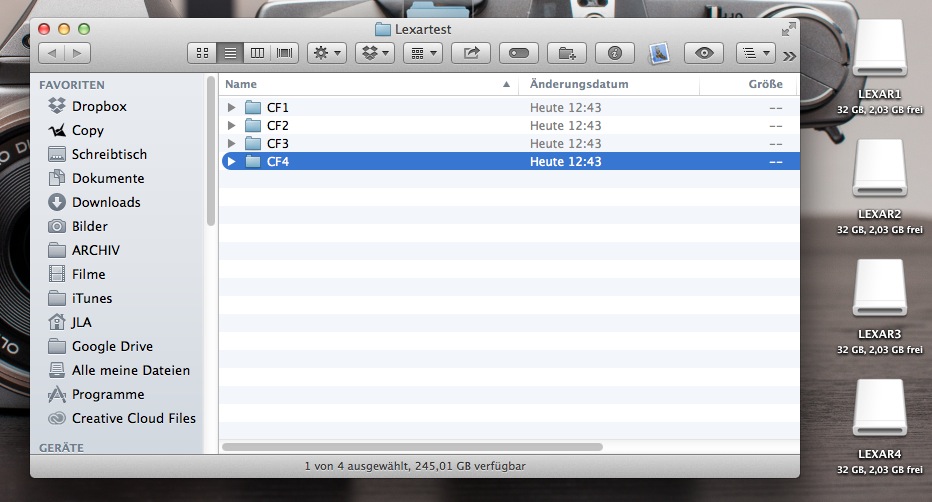Sort by the Name column header

[x=360, y=84]
